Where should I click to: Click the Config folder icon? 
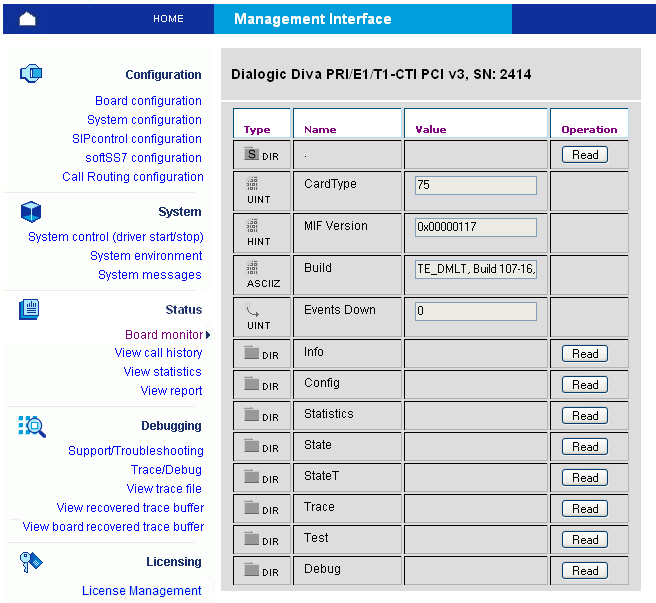click(x=251, y=384)
